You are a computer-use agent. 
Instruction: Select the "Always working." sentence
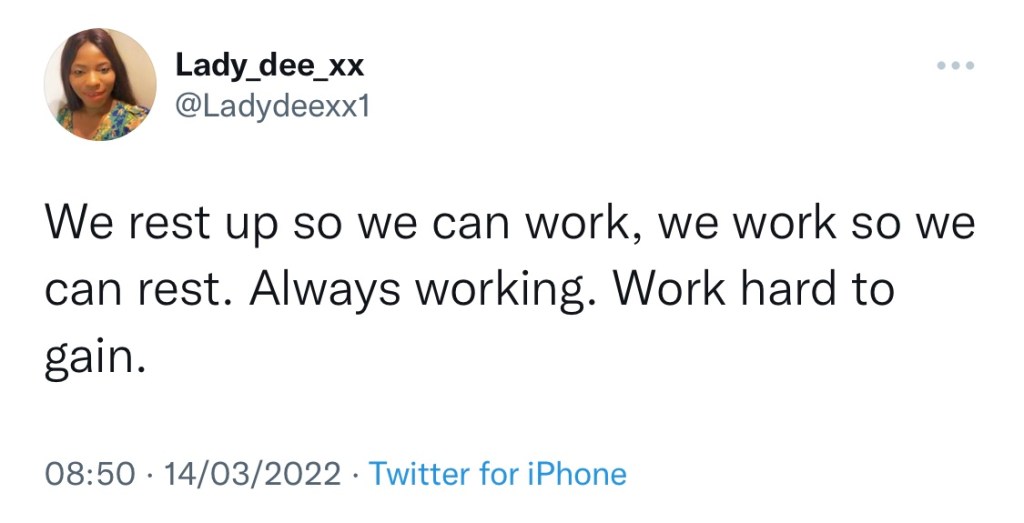[x=422, y=290]
